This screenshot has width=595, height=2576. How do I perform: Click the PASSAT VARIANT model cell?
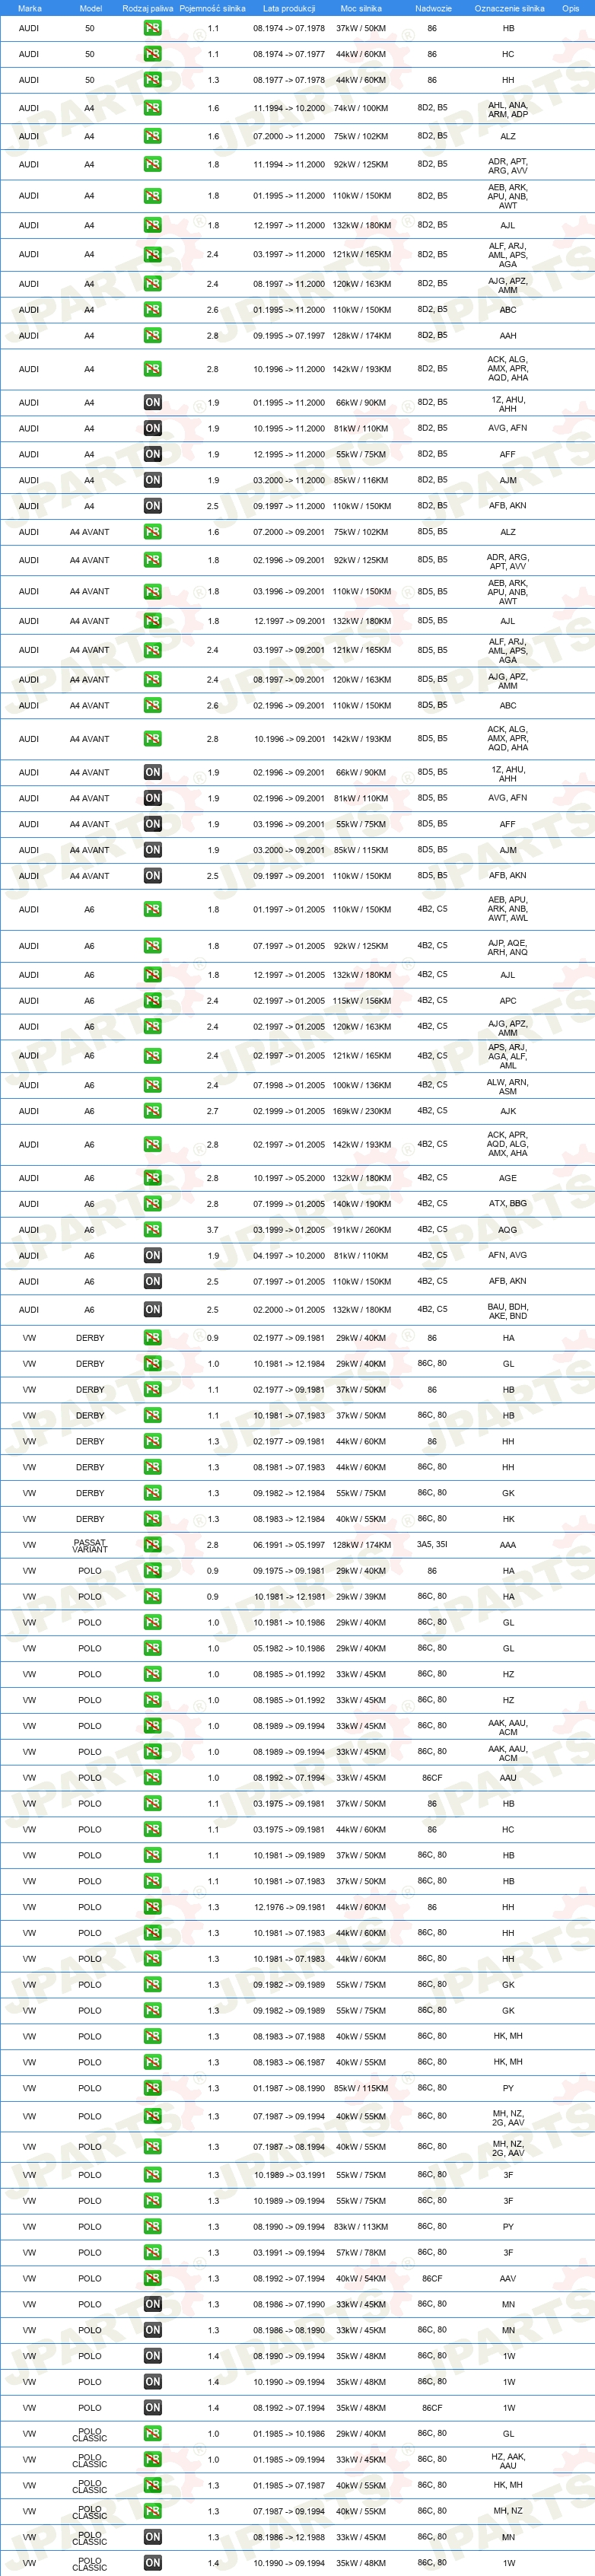[x=90, y=1545]
